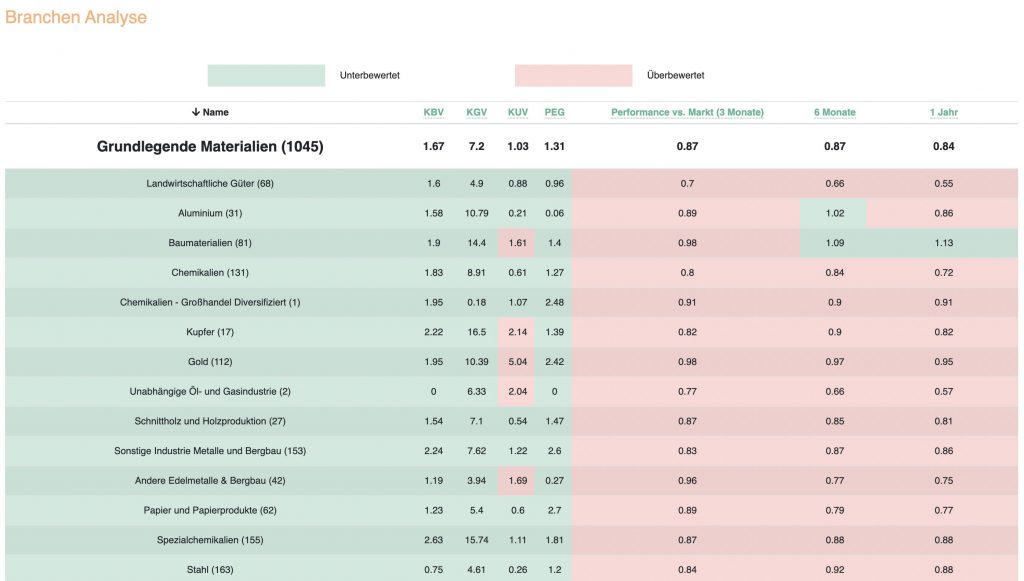Sort table by KGV column header
This screenshot has height=581, width=1024.
point(476,113)
